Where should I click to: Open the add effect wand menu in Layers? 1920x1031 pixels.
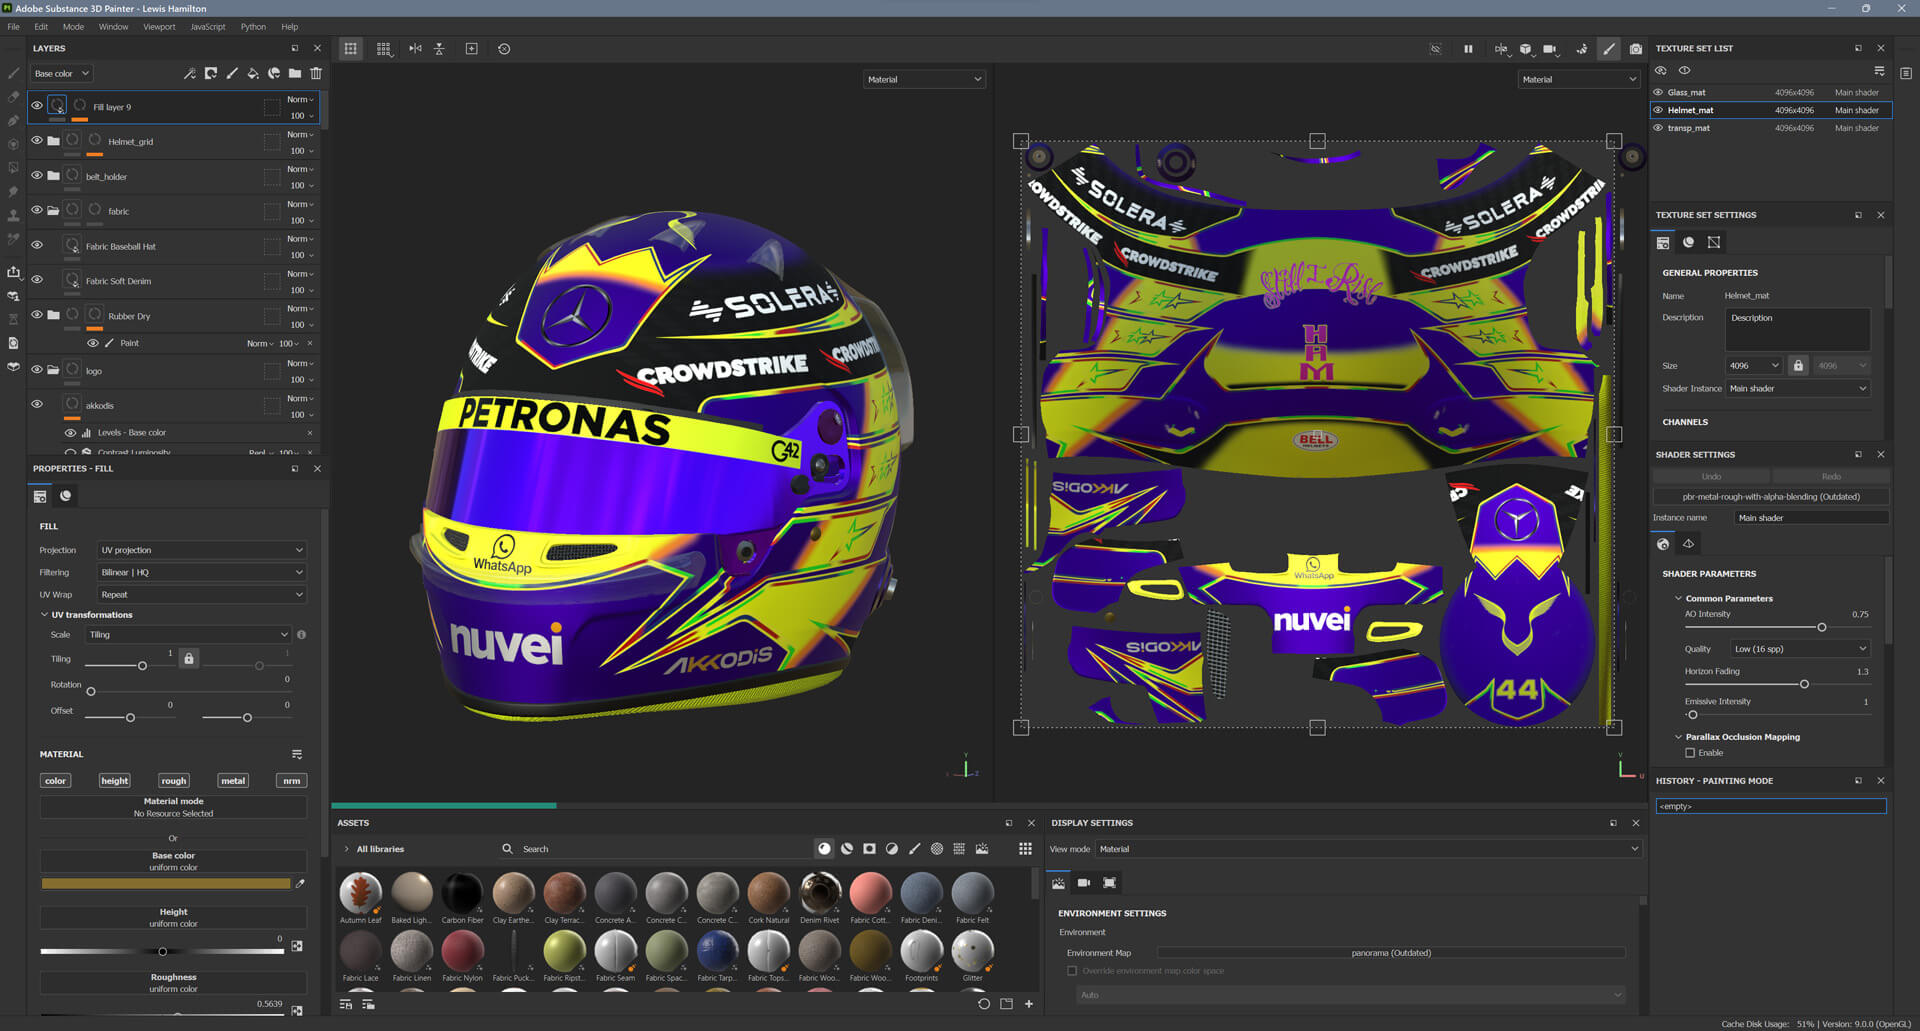click(189, 73)
